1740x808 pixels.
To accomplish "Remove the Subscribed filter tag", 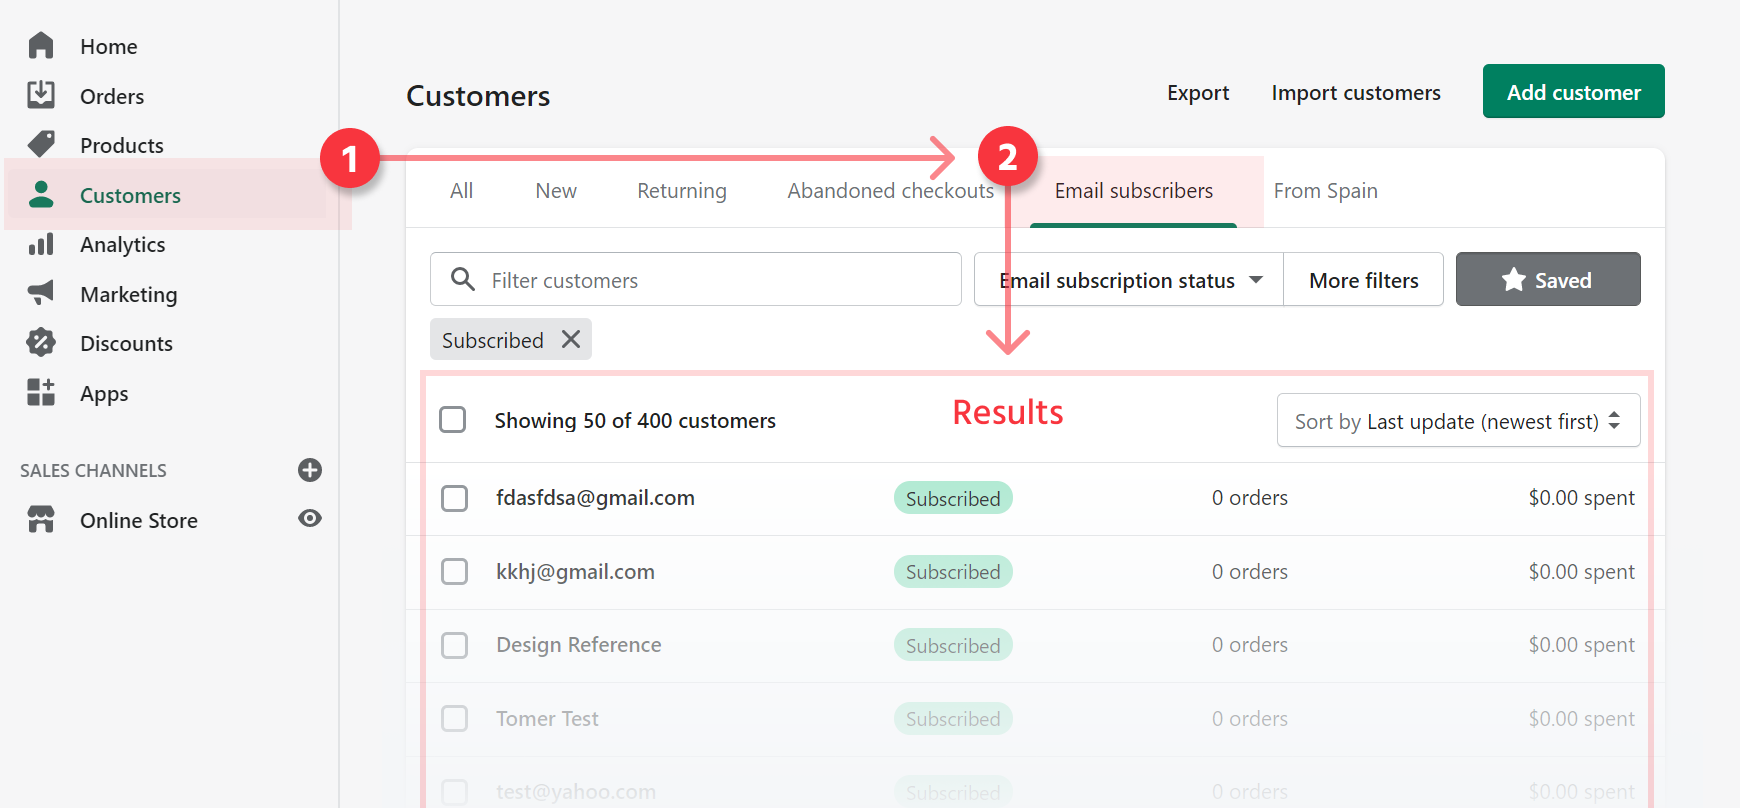I will click(x=571, y=340).
